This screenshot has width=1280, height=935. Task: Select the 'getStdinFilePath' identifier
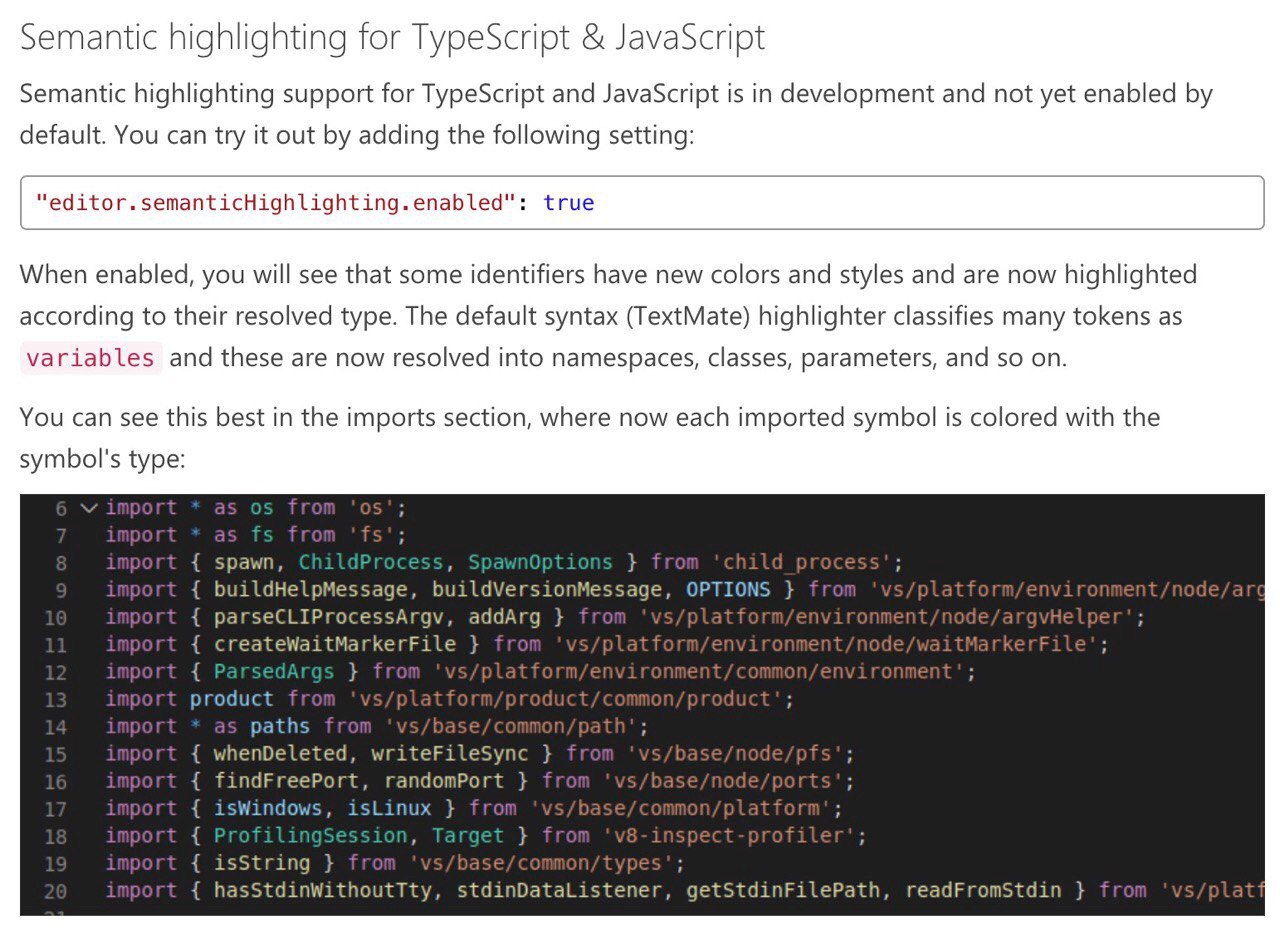pos(783,889)
